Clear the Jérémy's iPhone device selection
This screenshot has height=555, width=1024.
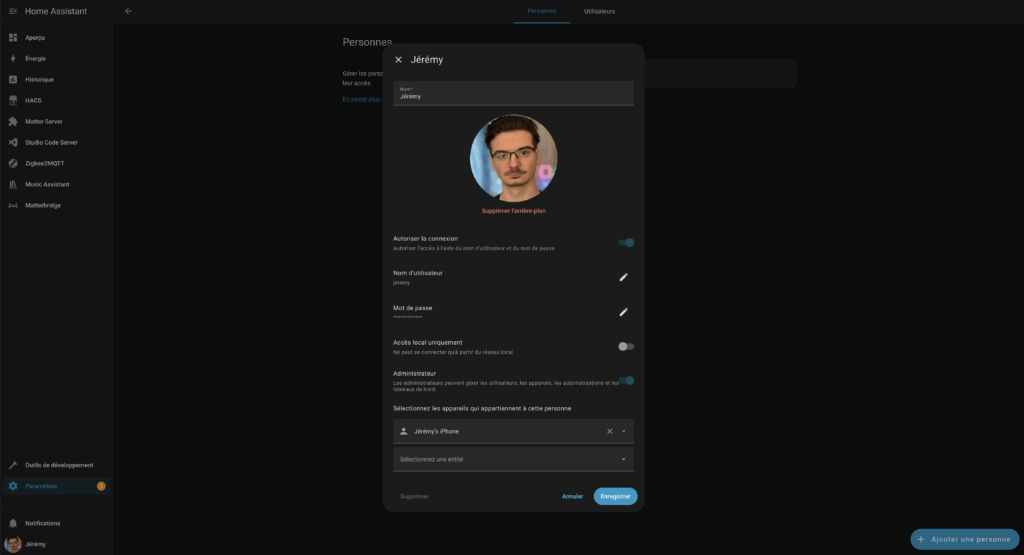pos(609,431)
